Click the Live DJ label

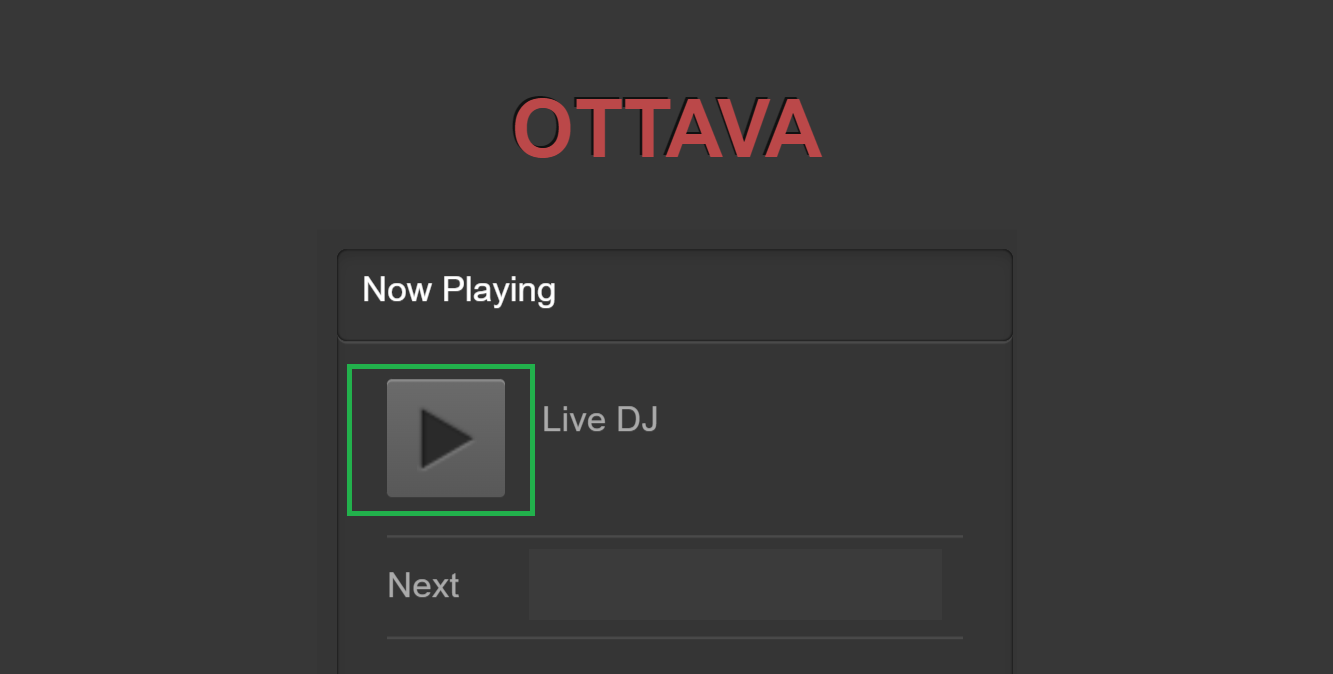tap(600, 419)
